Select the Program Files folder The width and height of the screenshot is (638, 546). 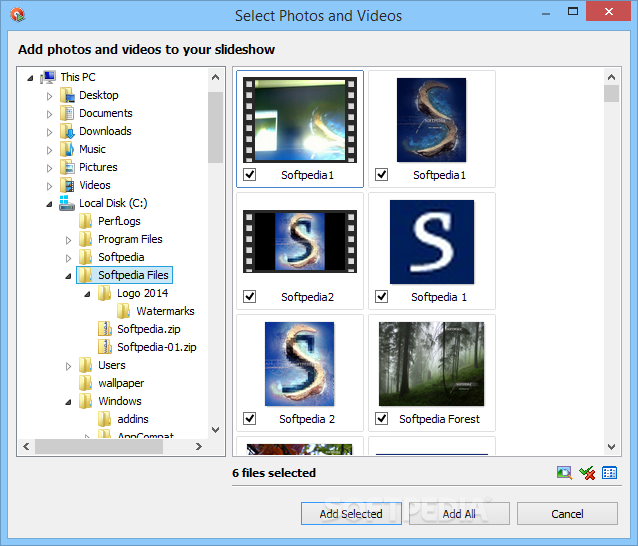[130, 239]
